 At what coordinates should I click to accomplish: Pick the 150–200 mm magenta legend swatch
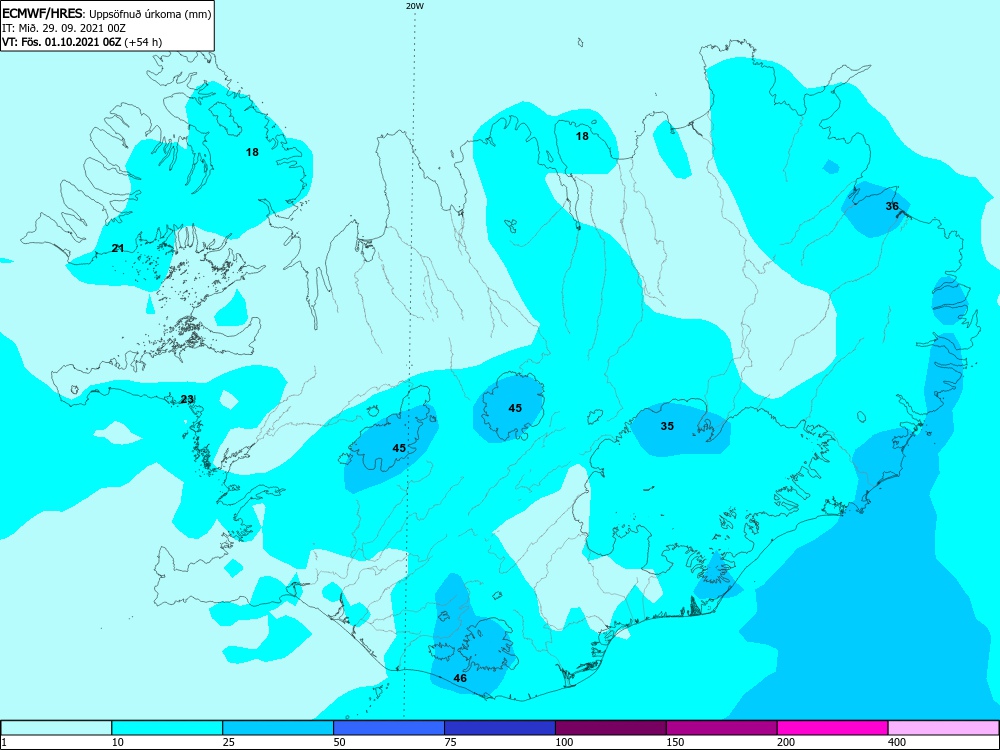[x=722, y=728]
